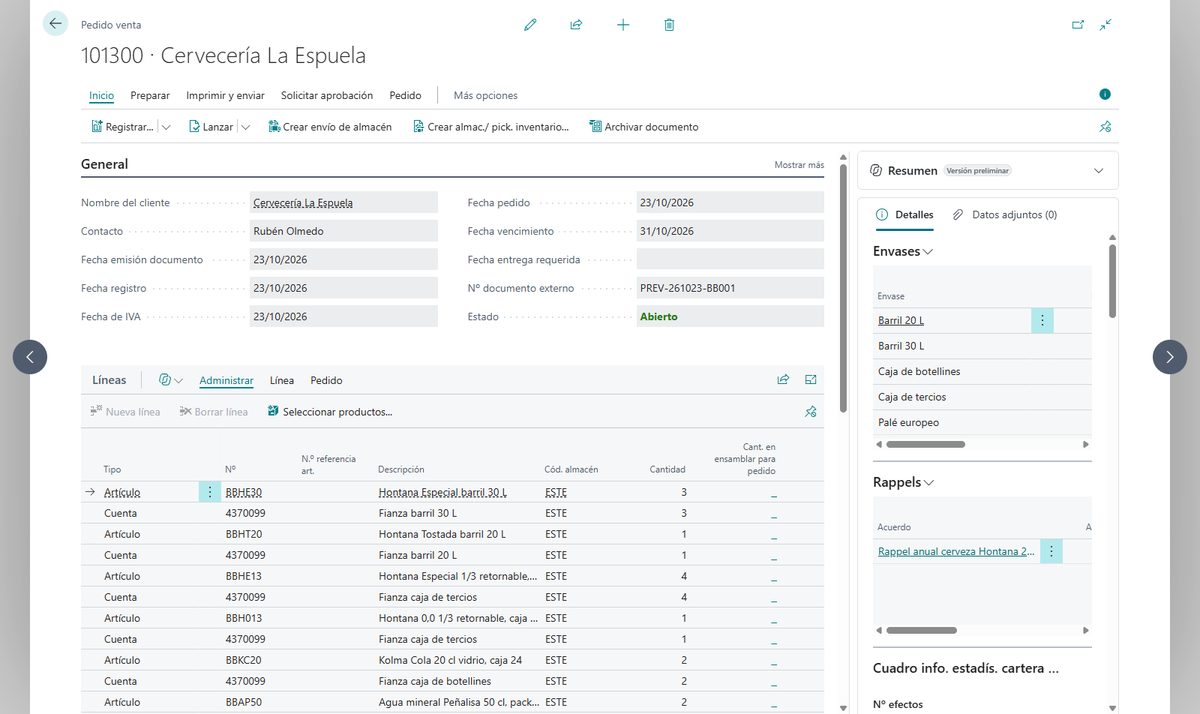Click Caja de botellines in Envases
This screenshot has height=714, width=1200.
(x=919, y=371)
